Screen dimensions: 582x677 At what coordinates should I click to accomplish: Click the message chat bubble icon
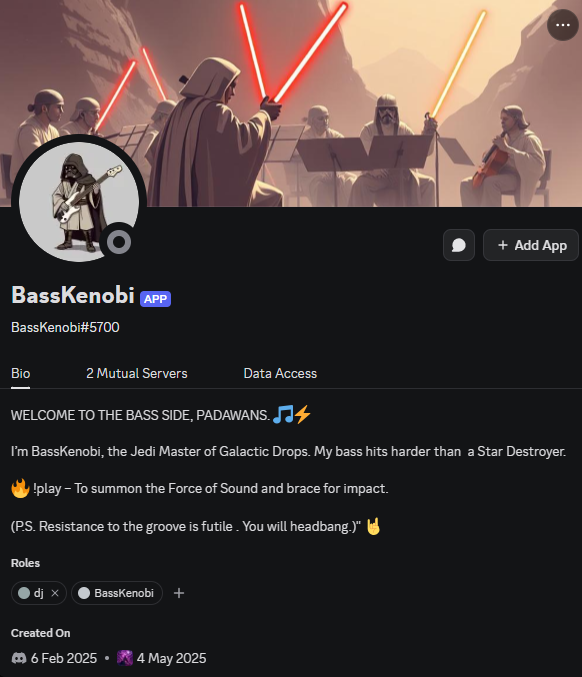click(x=459, y=245)
